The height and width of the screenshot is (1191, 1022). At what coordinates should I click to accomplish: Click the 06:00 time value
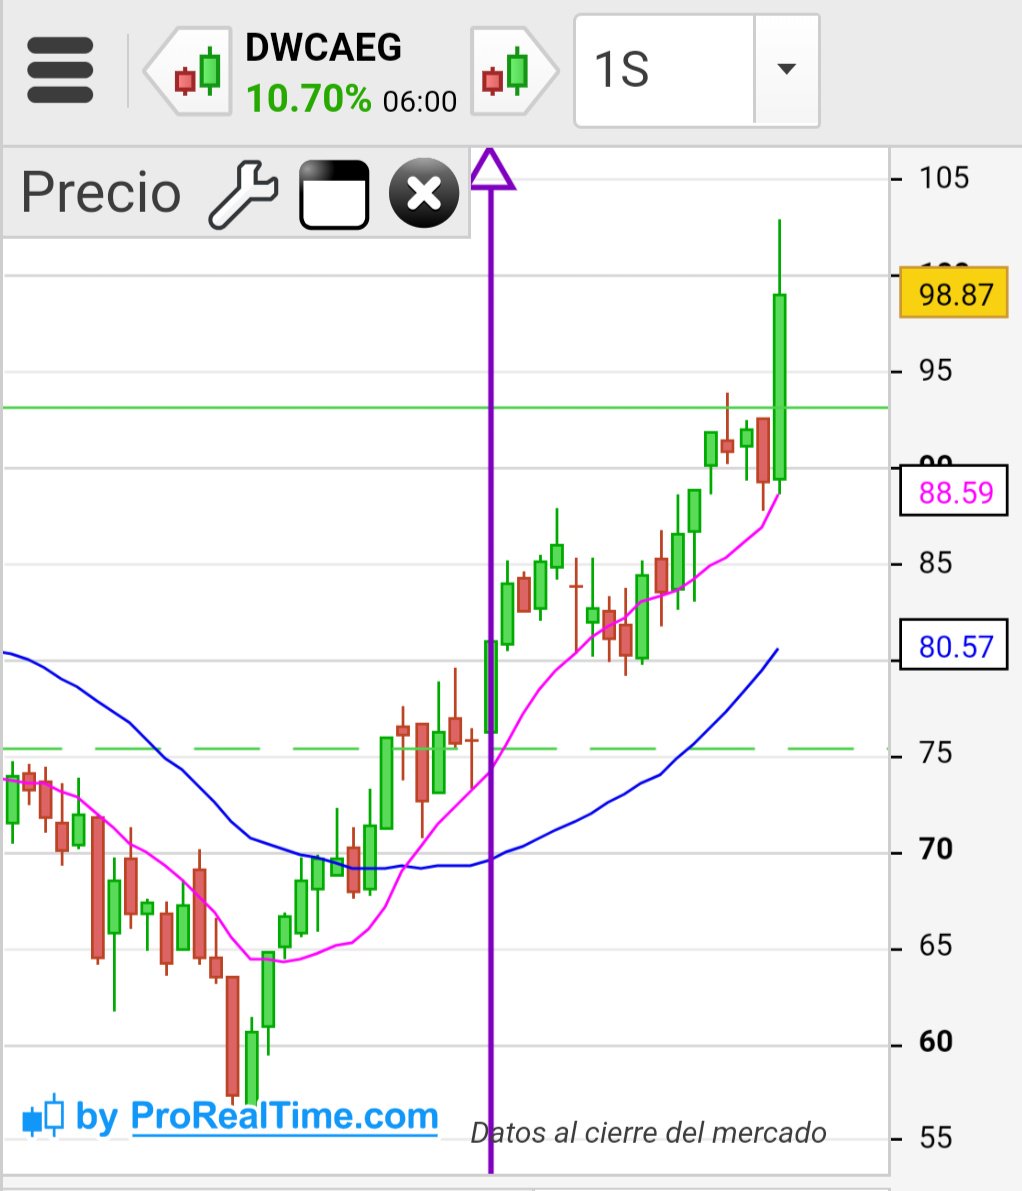pos(420,101)
